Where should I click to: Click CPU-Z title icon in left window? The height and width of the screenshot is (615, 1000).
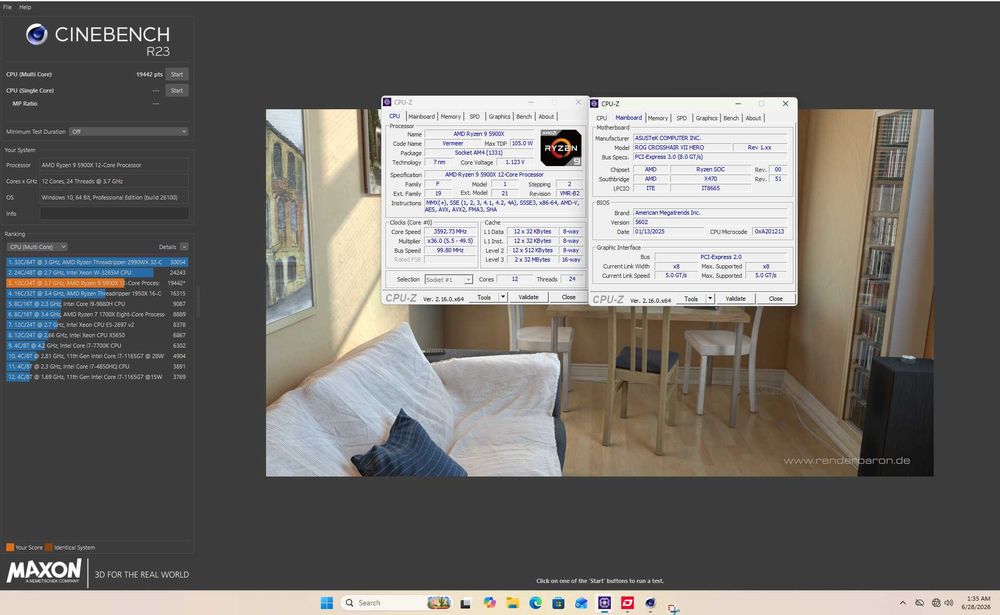[x=386, y=102]
